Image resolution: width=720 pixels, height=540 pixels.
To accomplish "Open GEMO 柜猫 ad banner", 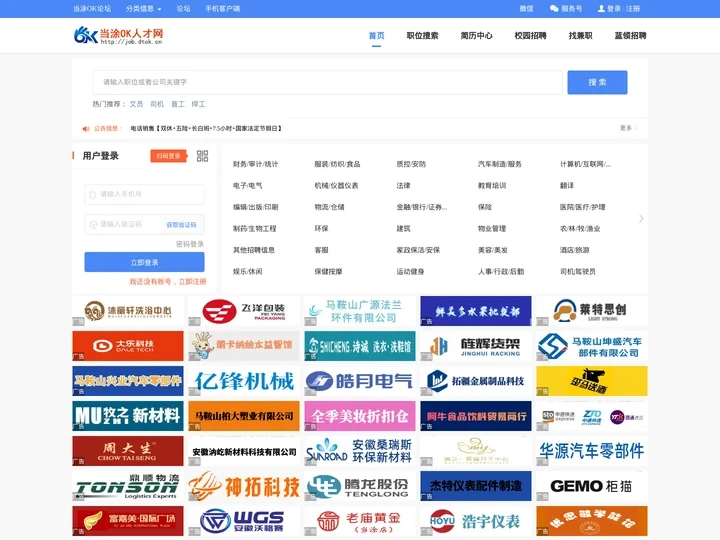I will click(x=592, y=486).
